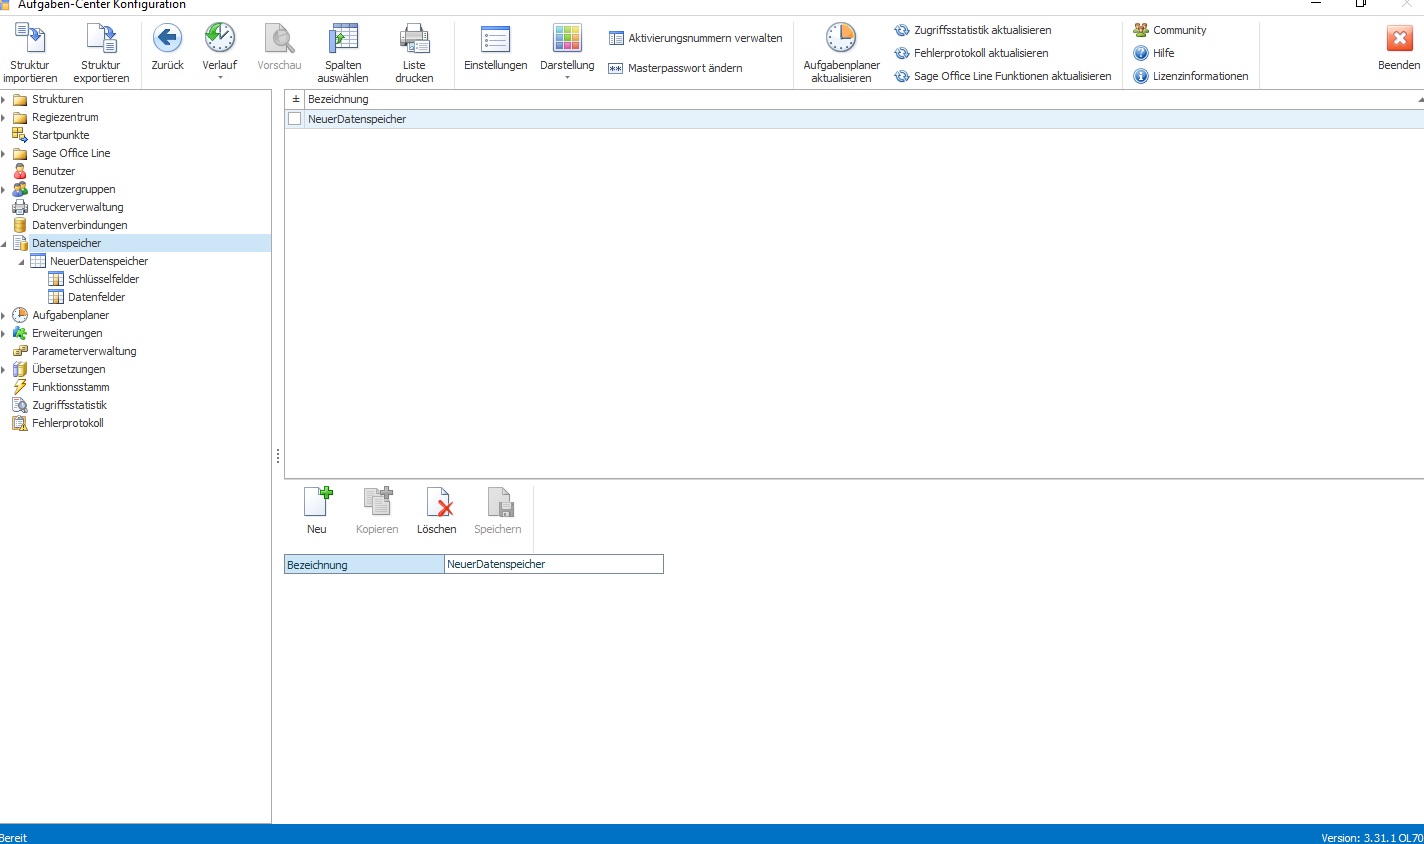Click the Funktionsstamm lightning icon
The height and width of the screenshot is (844, 1424).
coord(20,387)
